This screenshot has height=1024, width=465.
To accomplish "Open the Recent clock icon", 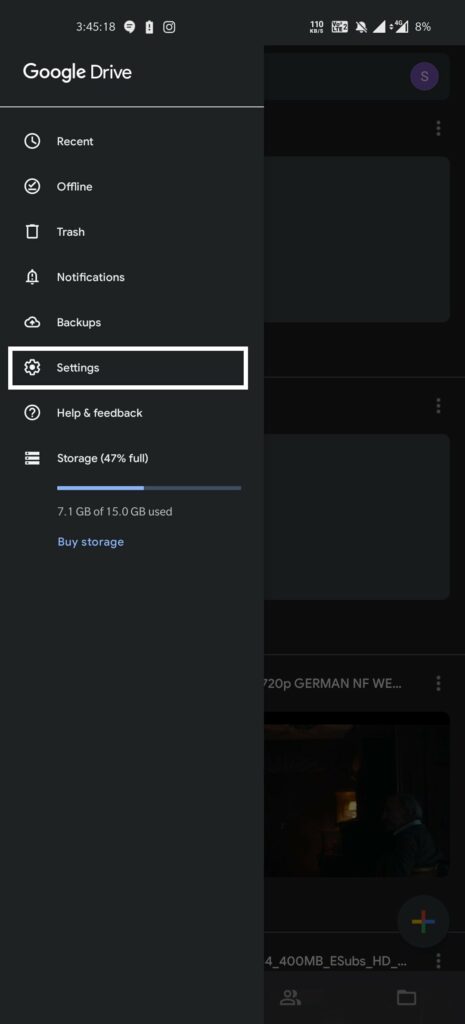I will coord(32,141).
